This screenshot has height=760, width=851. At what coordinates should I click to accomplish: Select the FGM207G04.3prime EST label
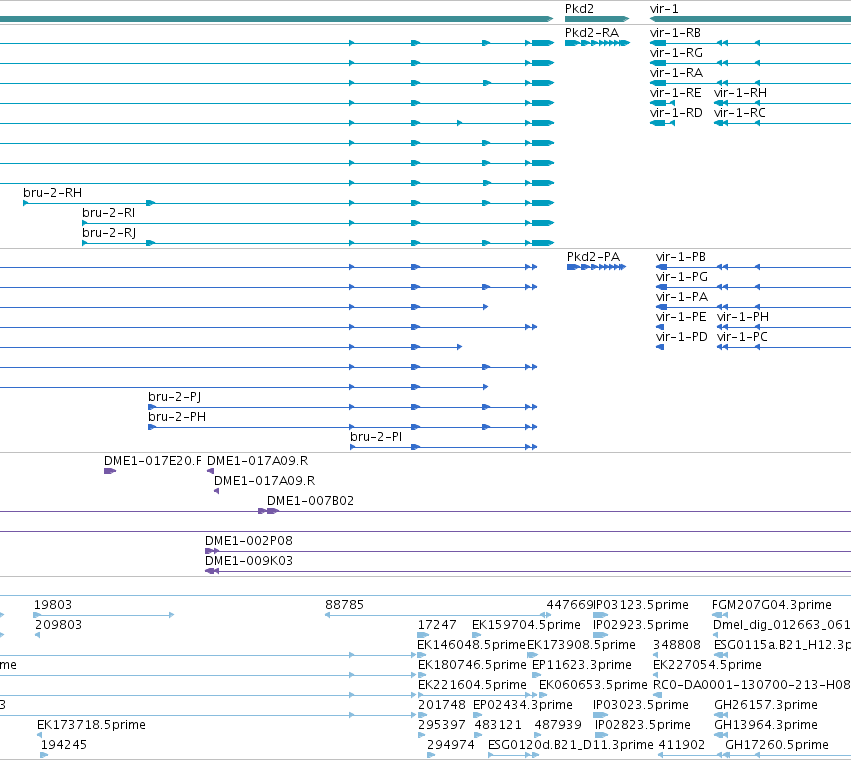(x=772, y=605)
